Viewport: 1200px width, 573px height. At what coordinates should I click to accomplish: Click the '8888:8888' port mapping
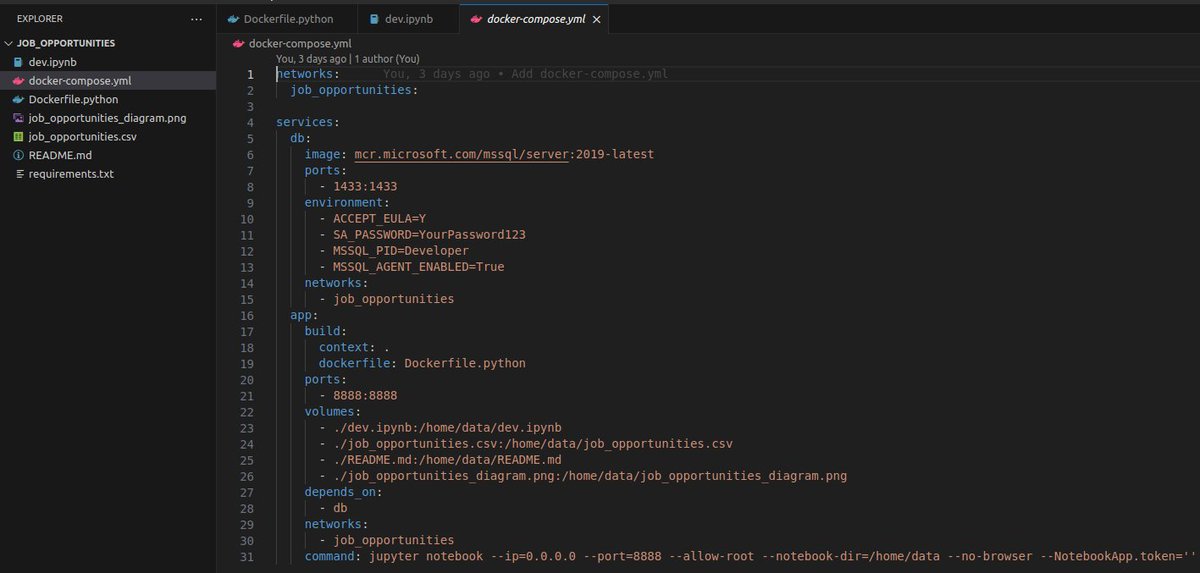(x=366, y=395)
